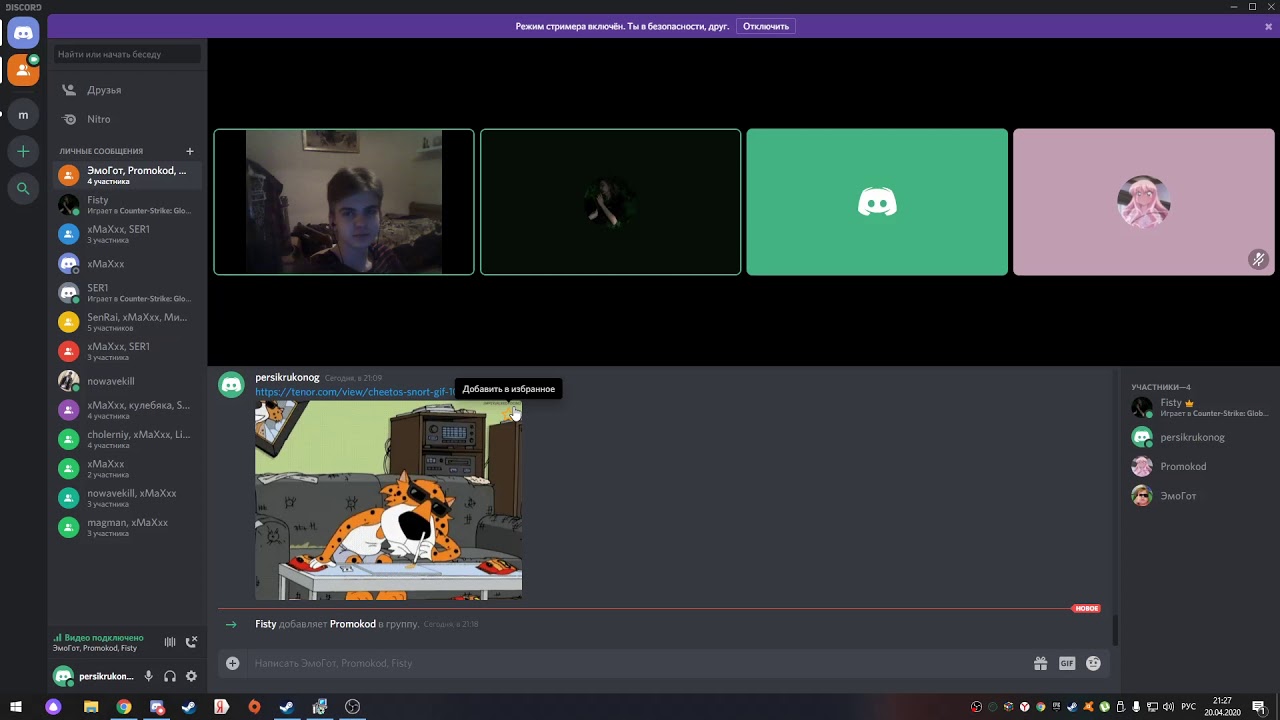Open the magman, xMaXxx group chat
Viewport: 1280px width, 720px height.
pyautogui.click(x=127, y=527)
